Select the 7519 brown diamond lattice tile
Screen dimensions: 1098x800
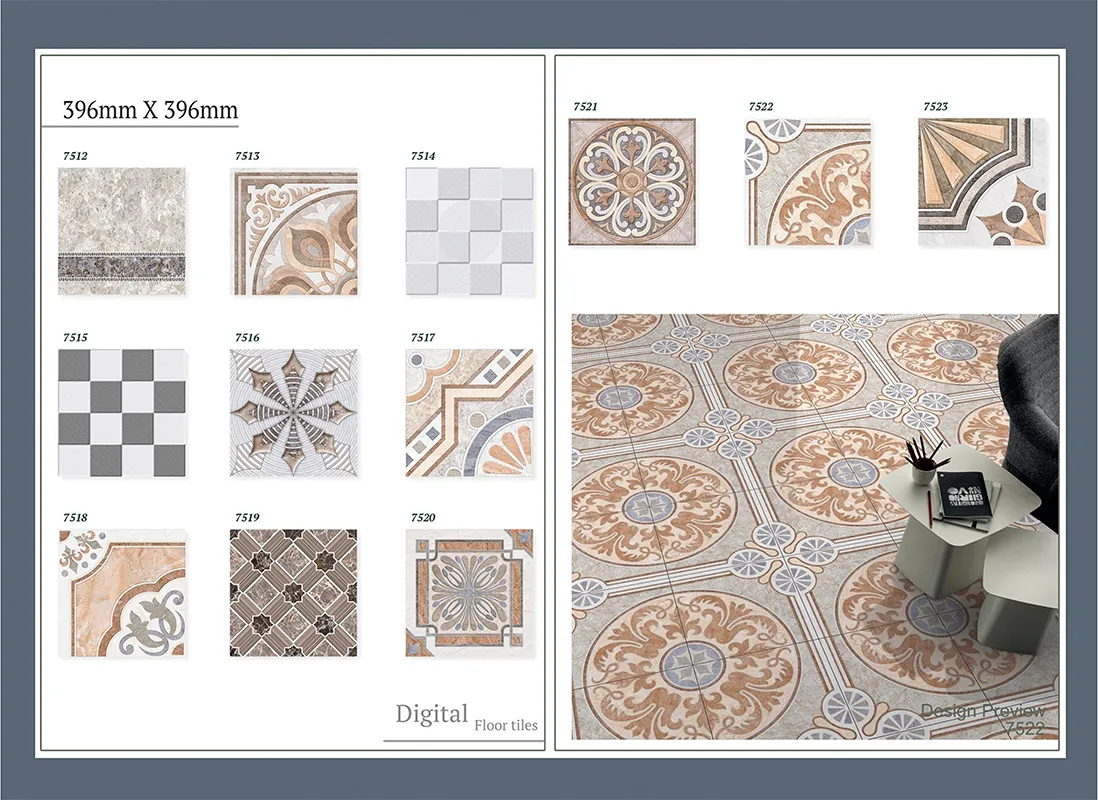click(294, 593)
